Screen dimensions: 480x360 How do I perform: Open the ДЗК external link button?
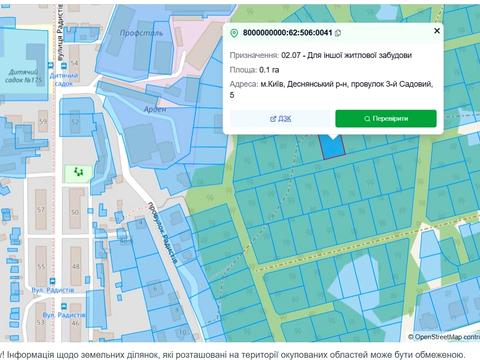point(280,119)
